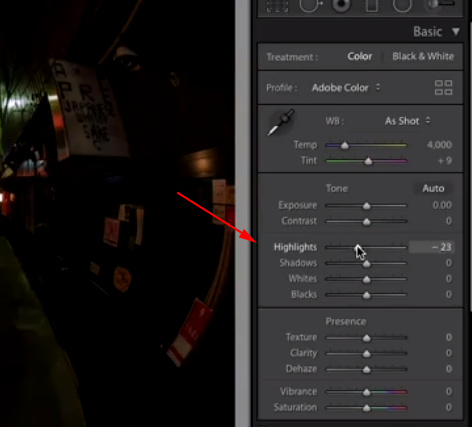Click the Exposure label
The image size is (472, 427).
[x=297, y=205]
